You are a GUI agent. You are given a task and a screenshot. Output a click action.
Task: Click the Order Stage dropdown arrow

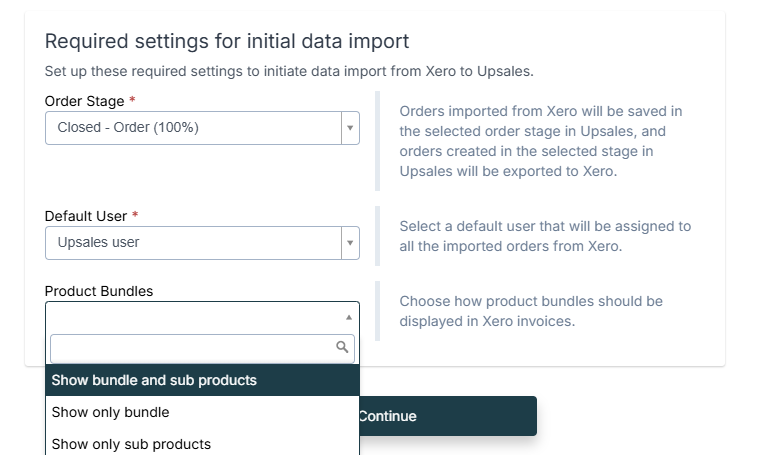[350, 128]
